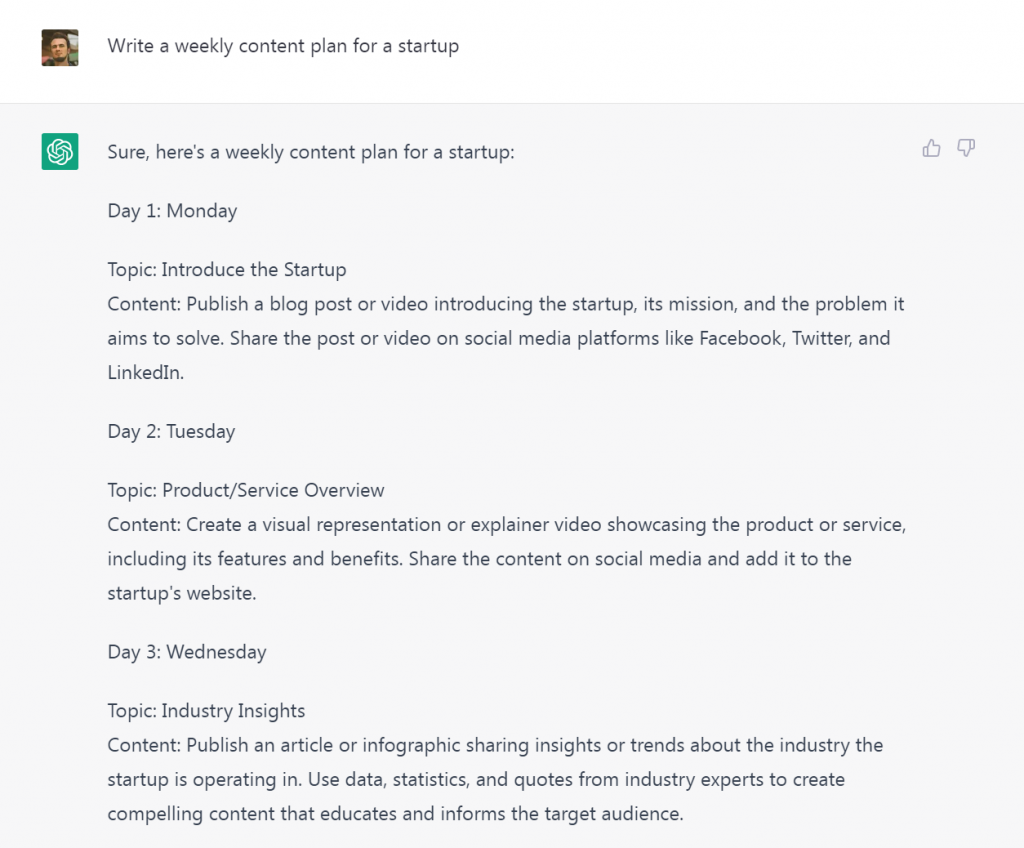This screenshot has height=848, width=1024.
Task: Click the word 'Facebook' in Monday's content
Action: tap(741, 338)
